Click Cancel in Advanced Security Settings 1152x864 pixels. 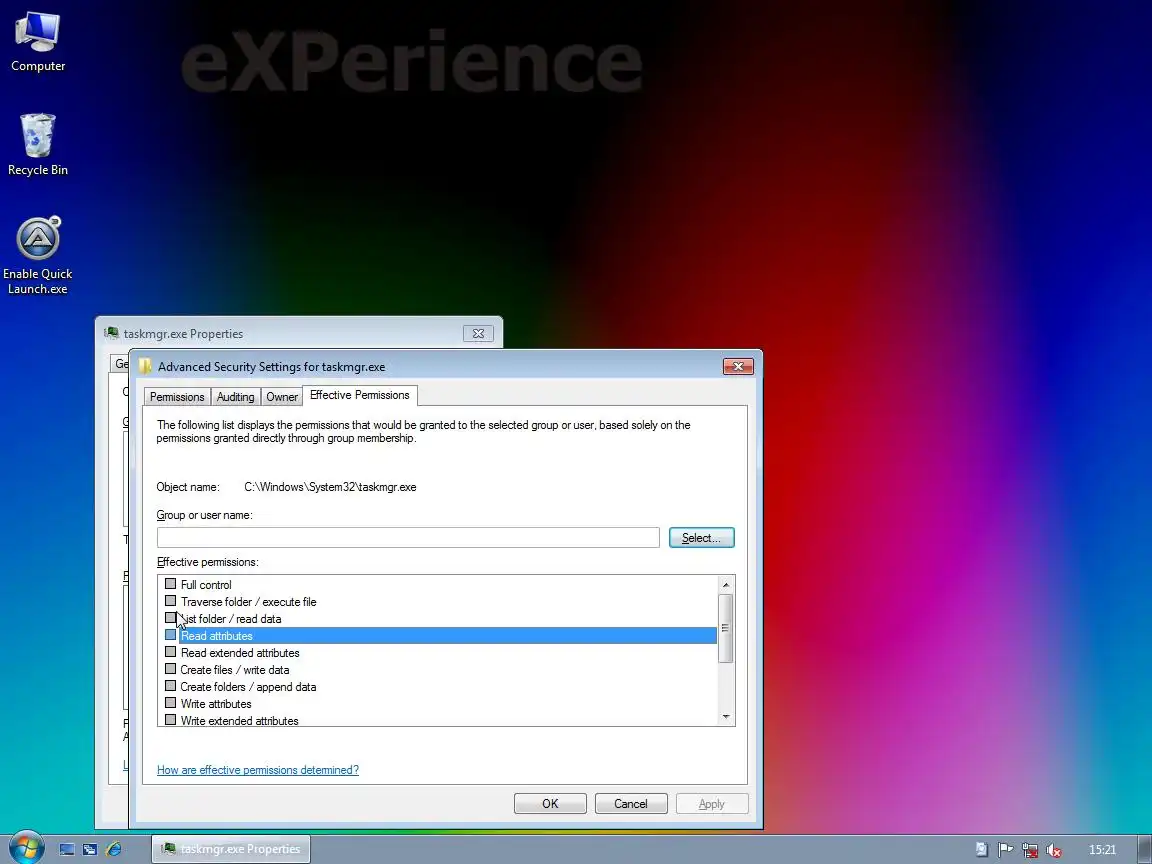click(631, 804)
